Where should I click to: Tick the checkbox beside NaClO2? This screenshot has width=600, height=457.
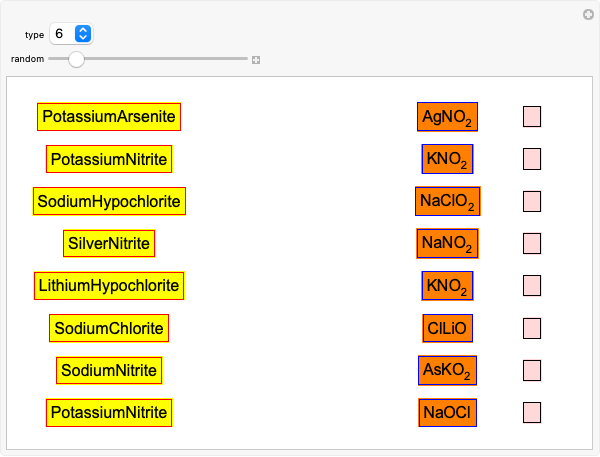tap(532, 201)
